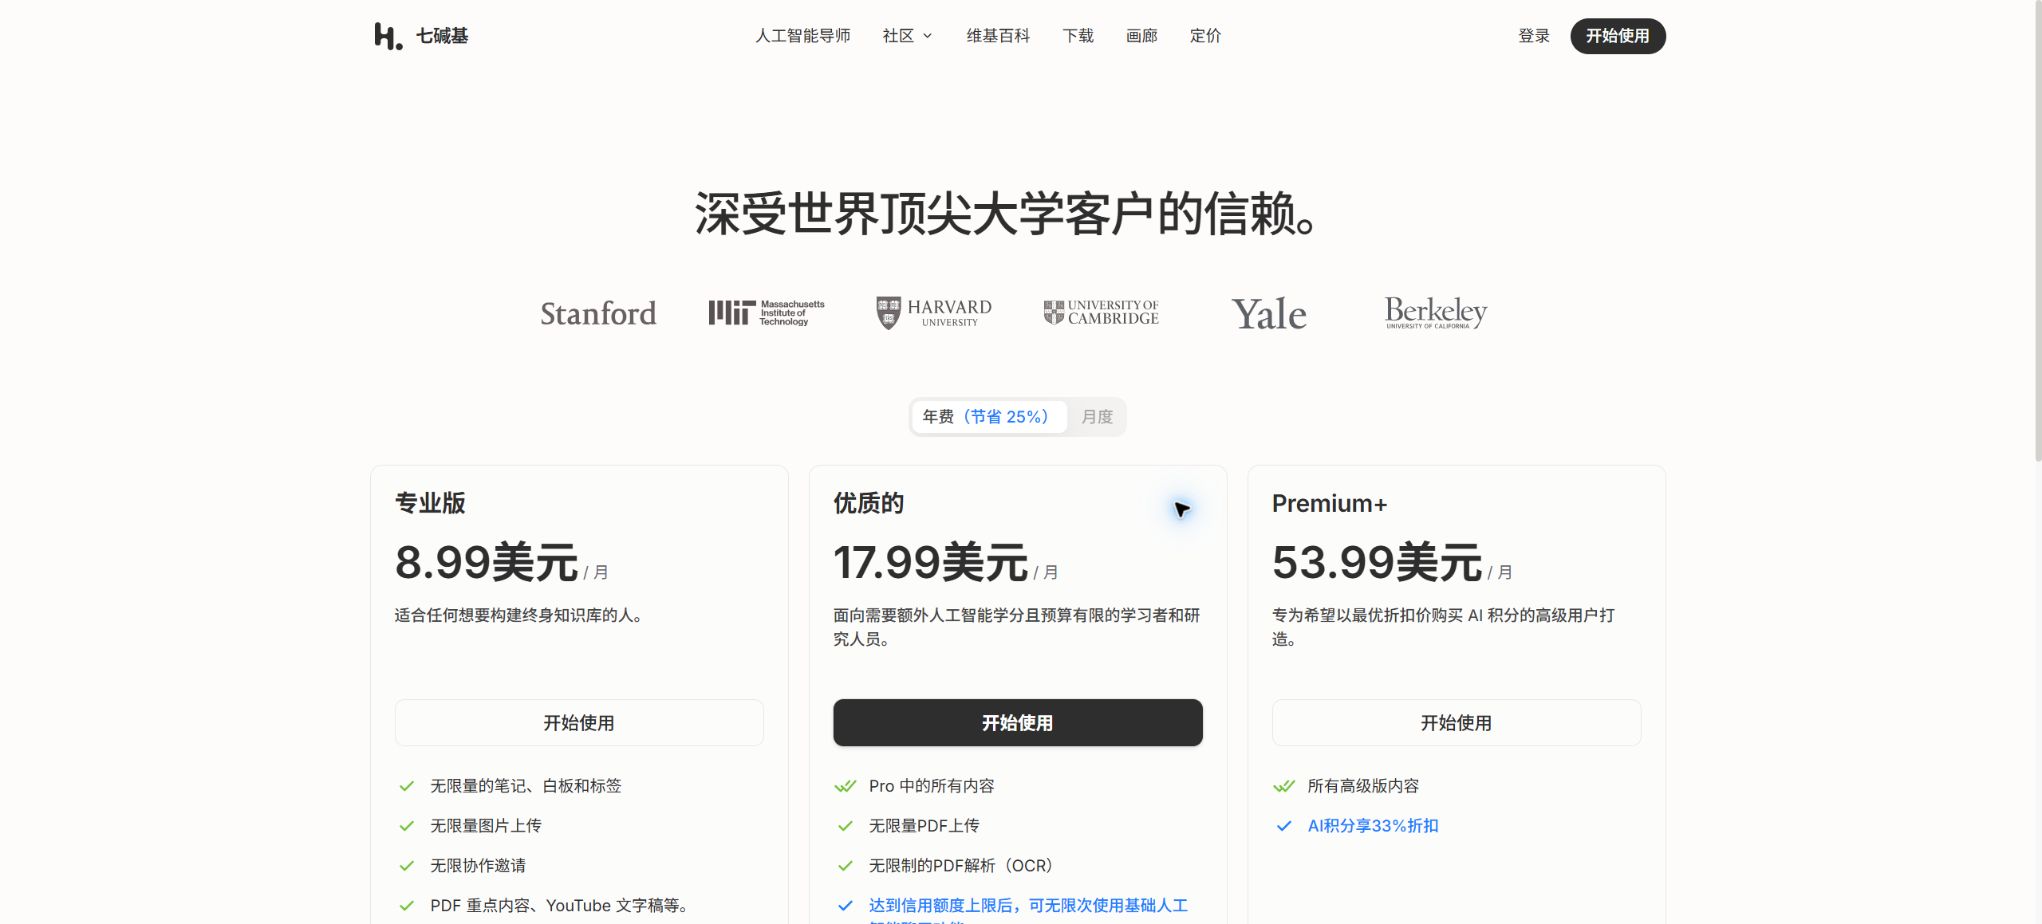The width and height of the screenshot is (2042, 924).
Task: Click 开始使用 under the Premium+ plan
Action: 1456,723
